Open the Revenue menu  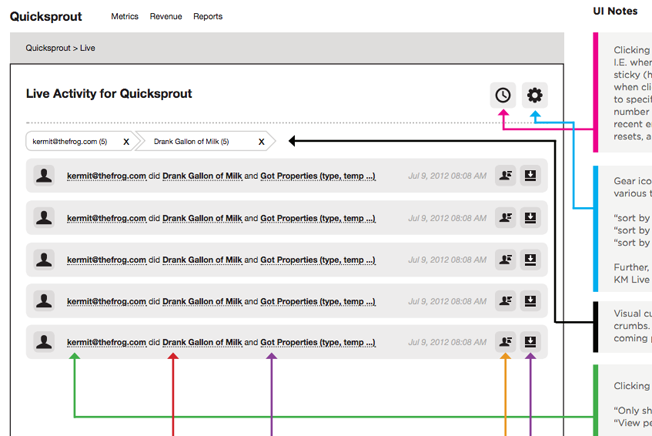coord(166,16)
